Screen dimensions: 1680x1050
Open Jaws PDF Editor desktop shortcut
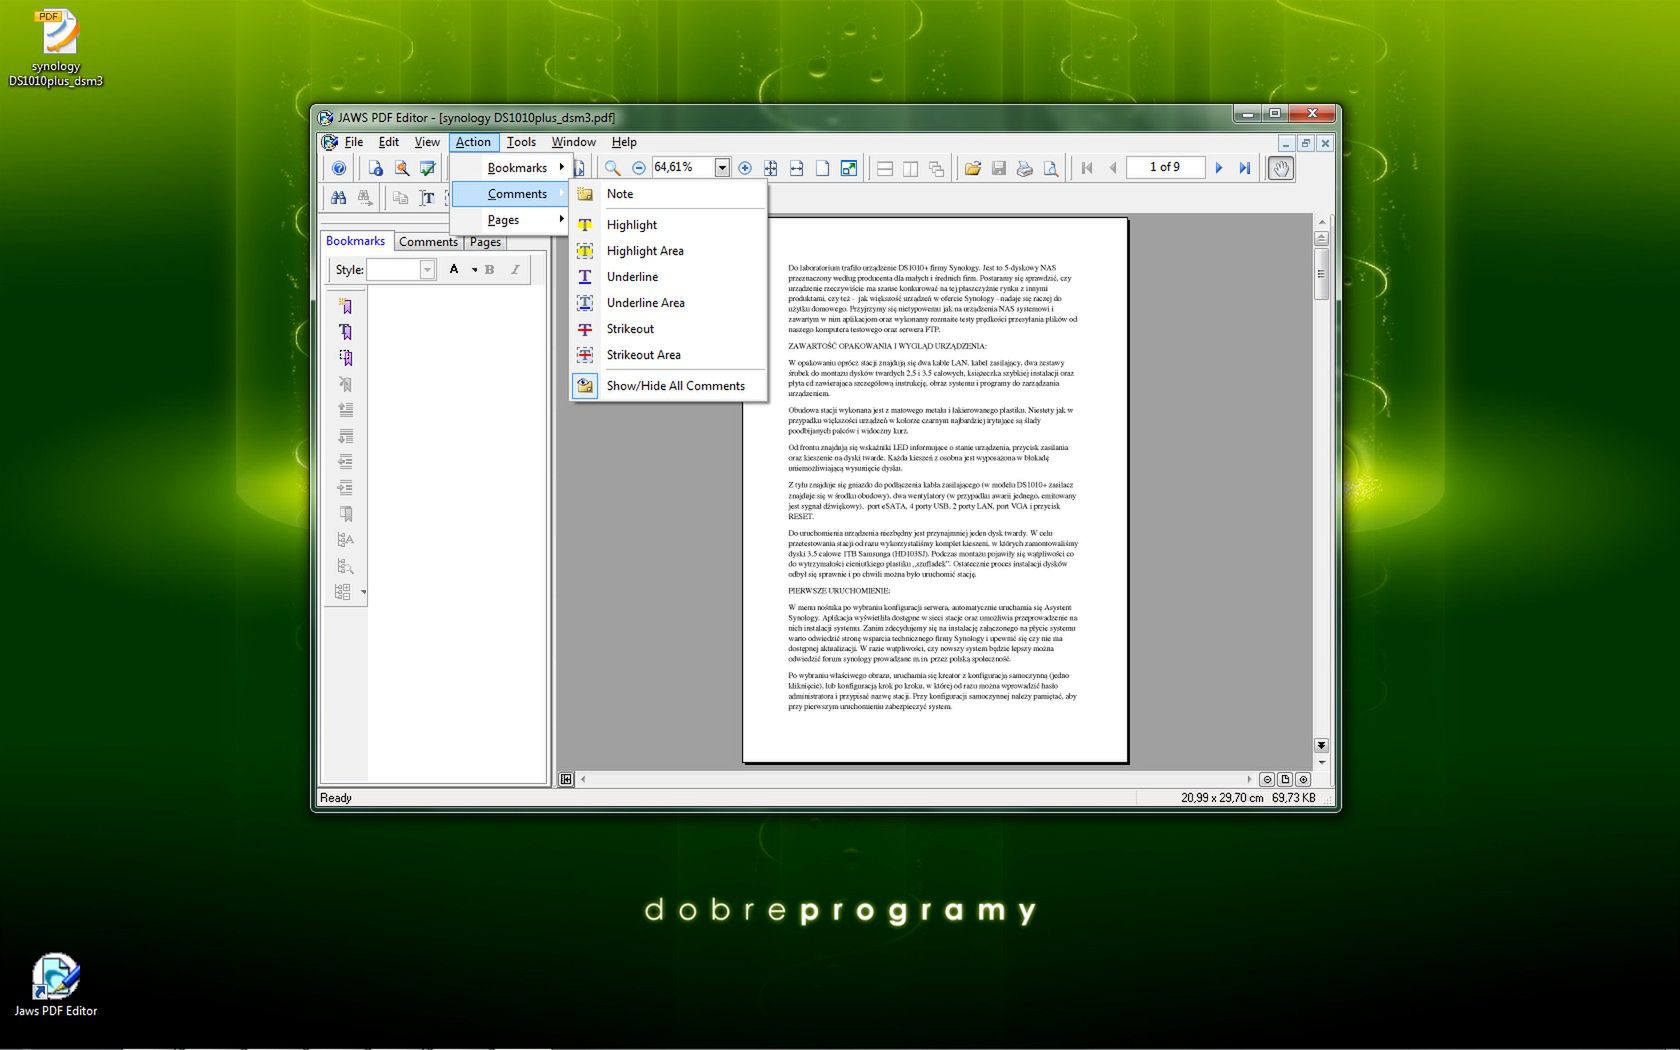(55, 985)
